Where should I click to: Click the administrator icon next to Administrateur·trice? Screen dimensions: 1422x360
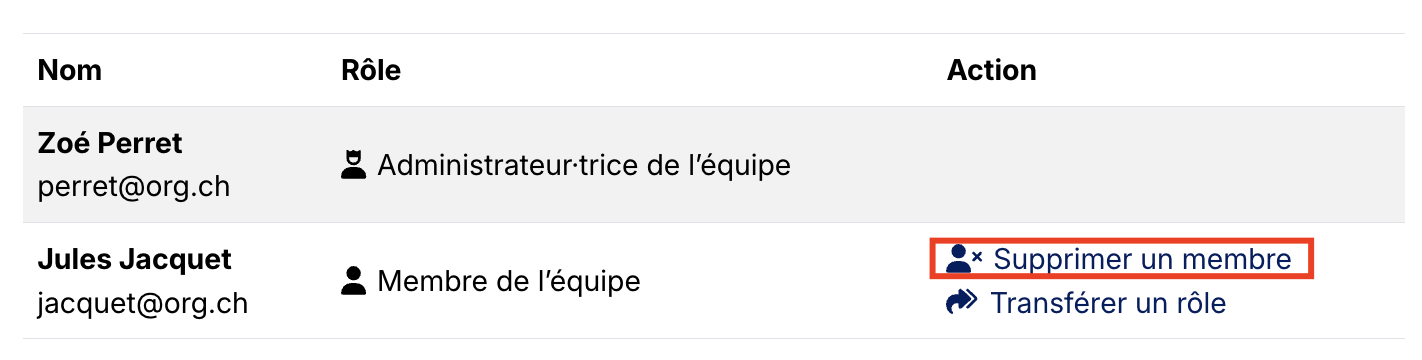pyautogui.click(x=353, y=165)
